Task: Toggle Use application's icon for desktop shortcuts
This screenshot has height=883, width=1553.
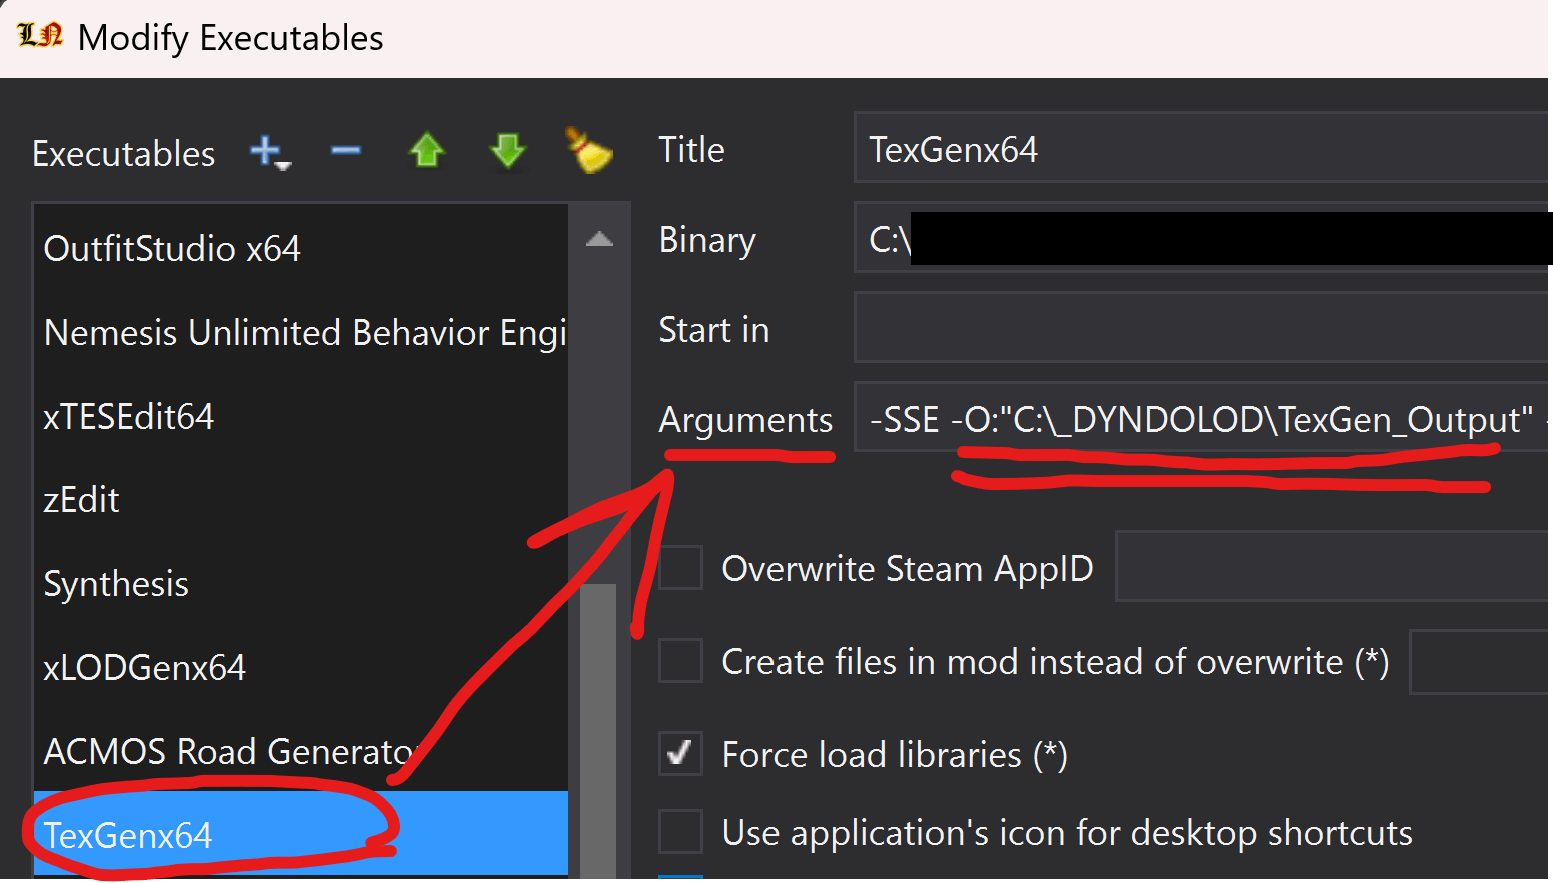Action: coord(680,832)
